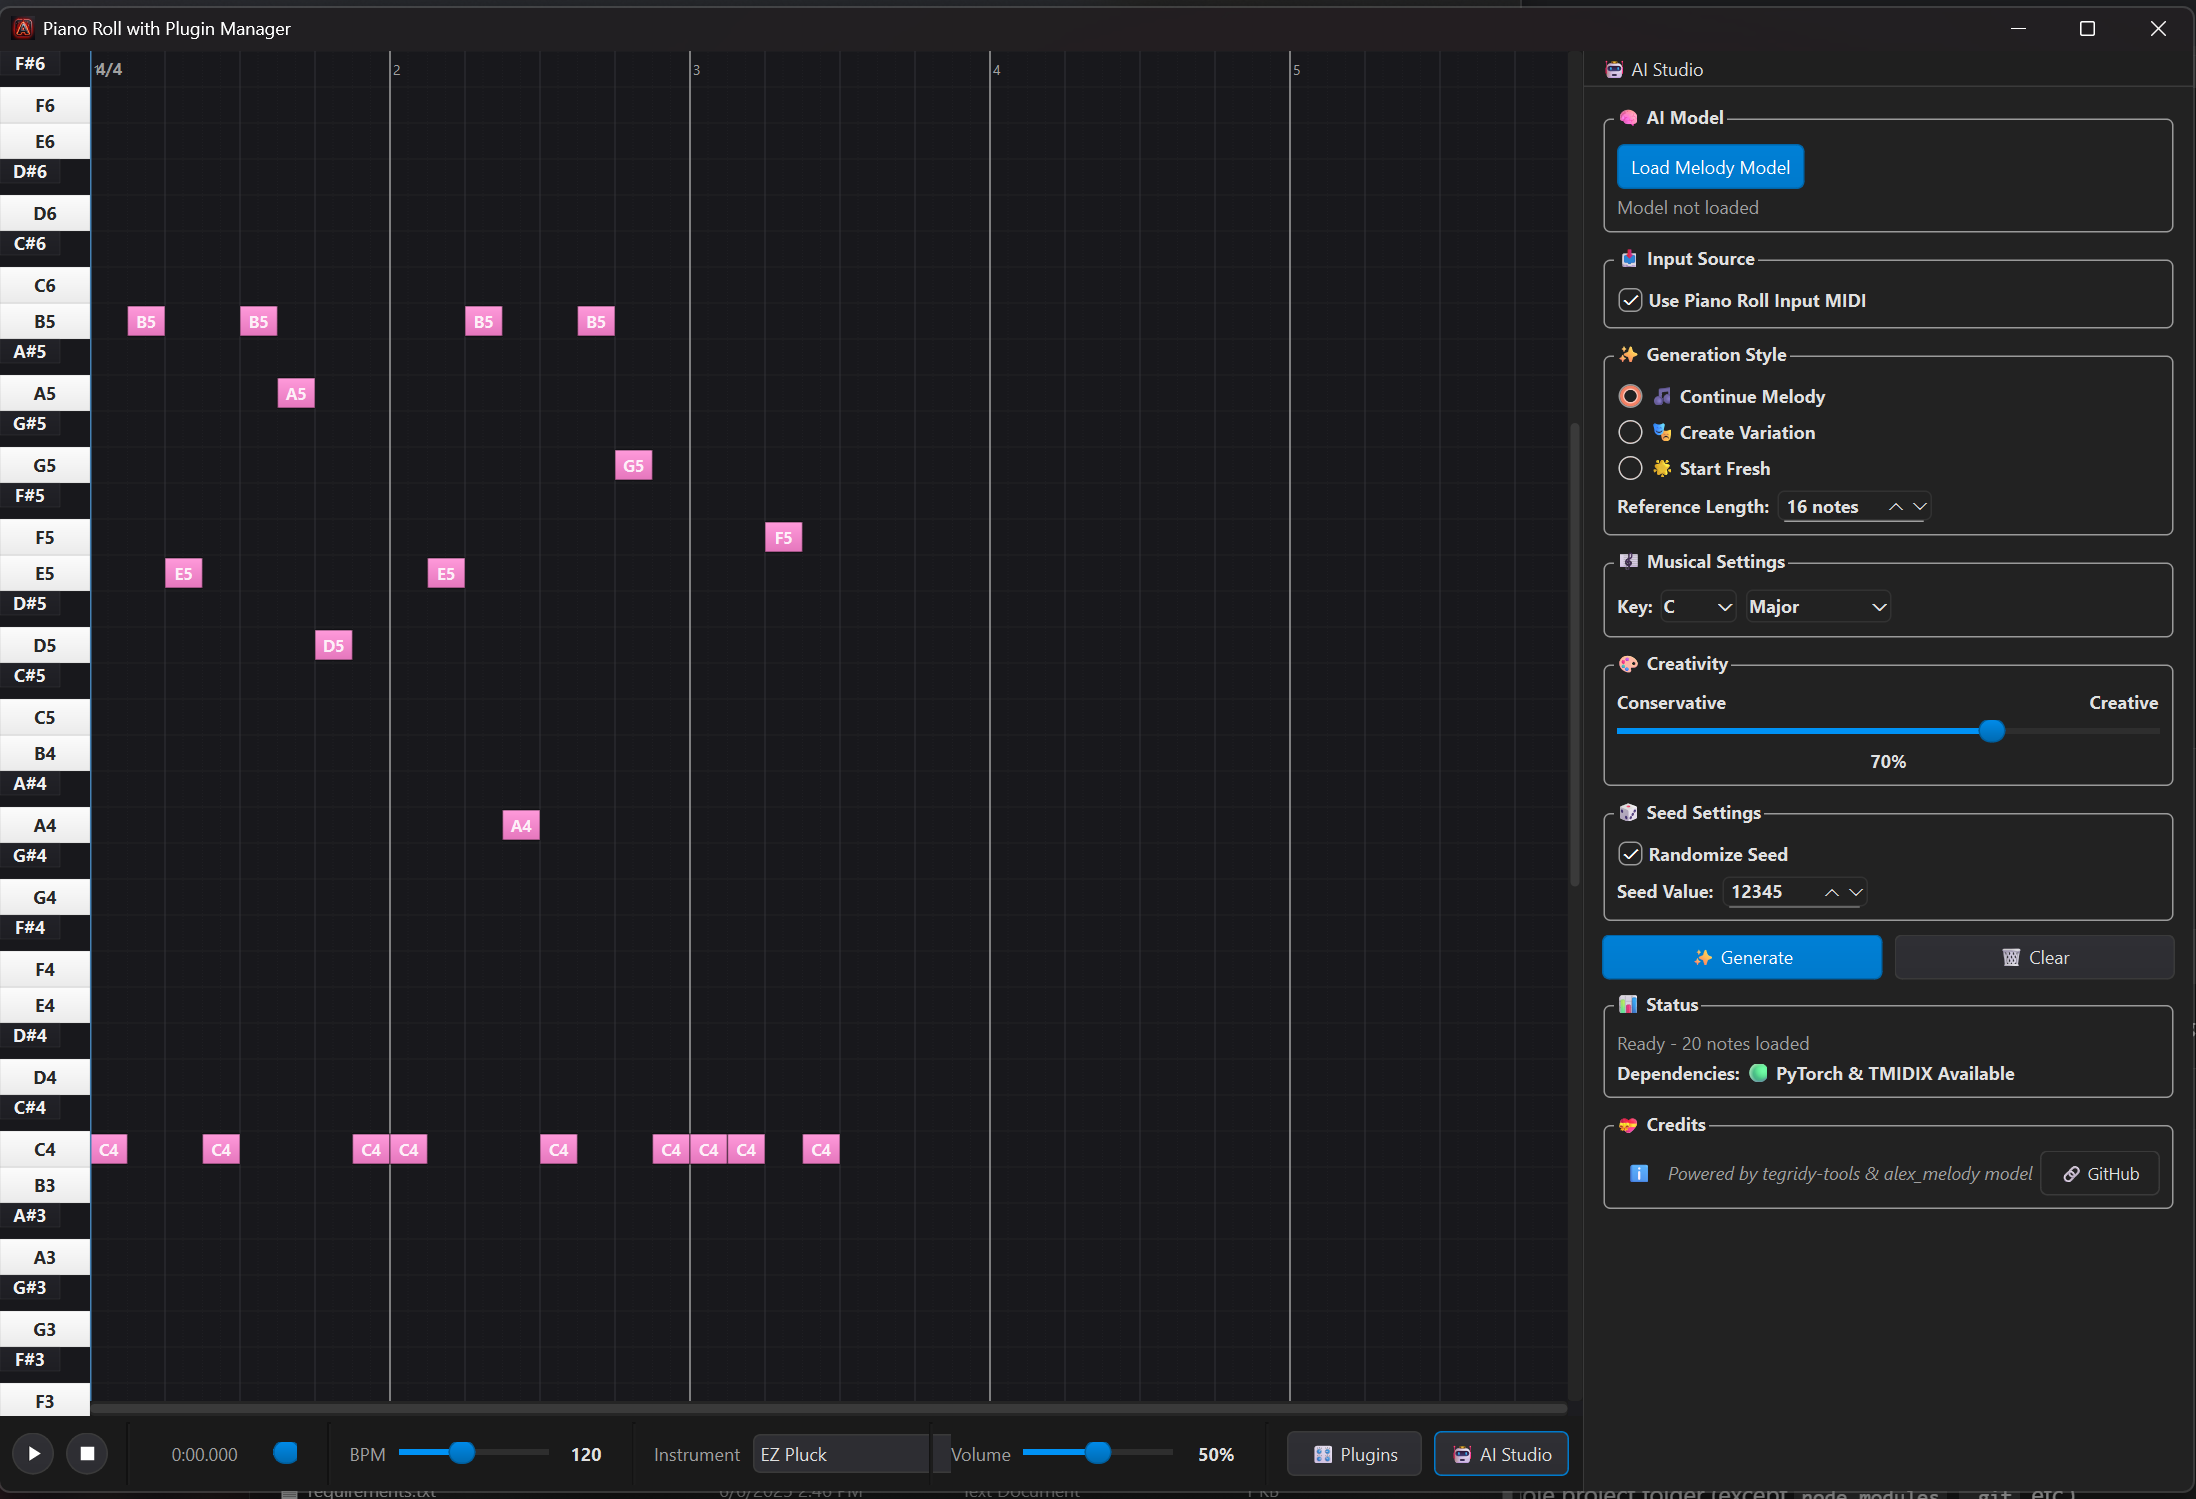This screenshot has width=2196, height=1499.
Task: Click the A4 note block
Action: 521,825
